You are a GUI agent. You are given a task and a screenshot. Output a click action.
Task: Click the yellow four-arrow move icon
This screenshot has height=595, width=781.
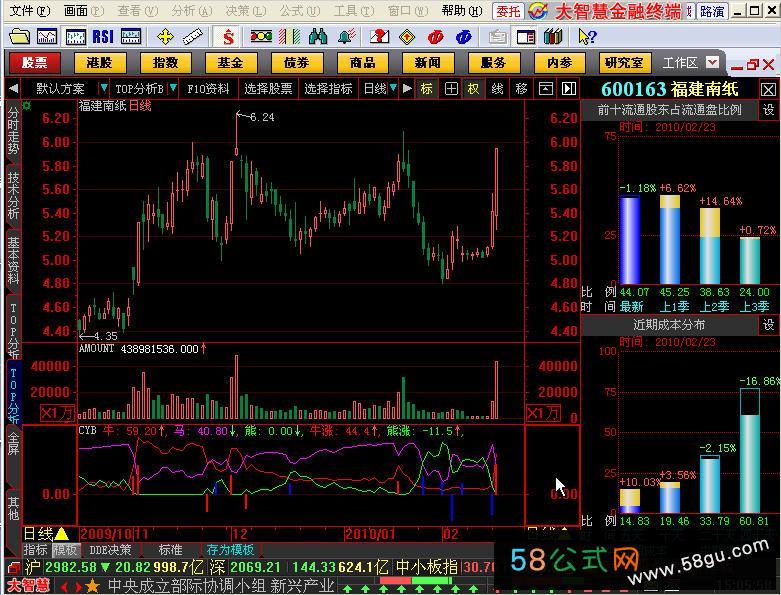[165, 36]
